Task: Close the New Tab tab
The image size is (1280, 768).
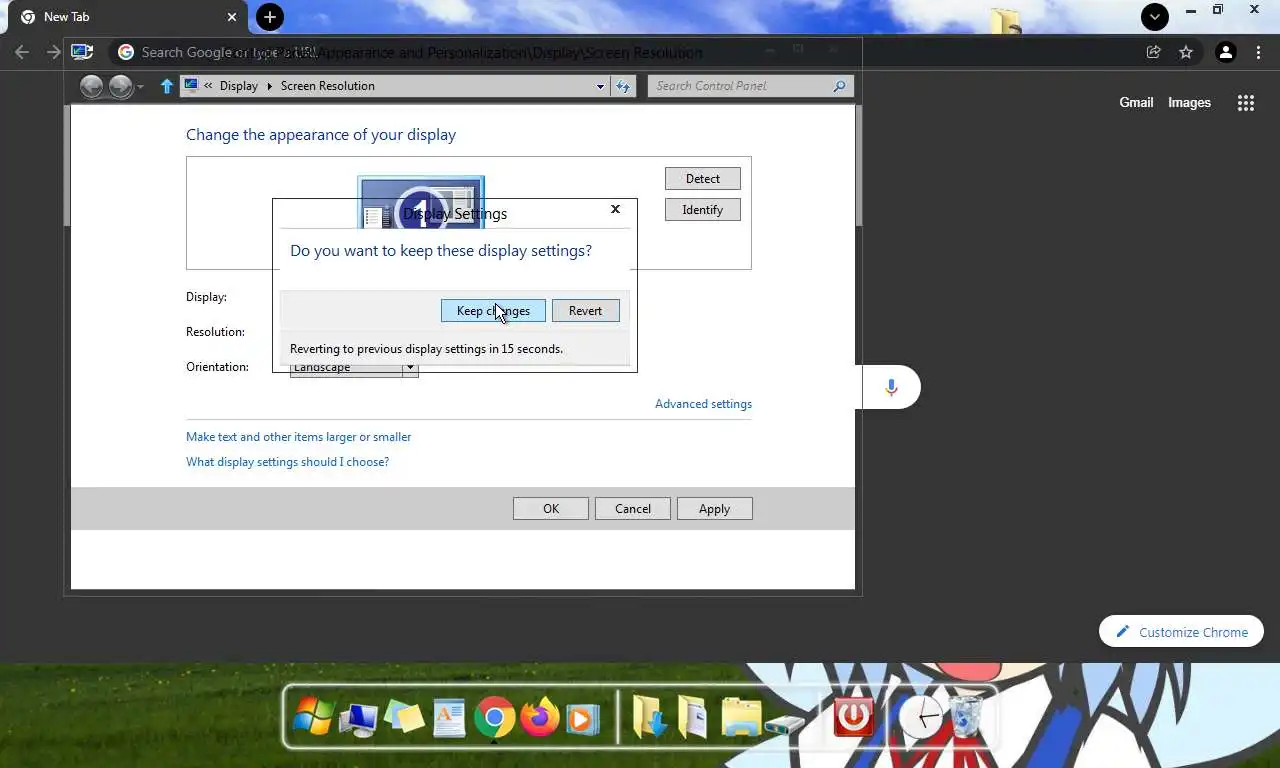Action: [x=232, y=17]
